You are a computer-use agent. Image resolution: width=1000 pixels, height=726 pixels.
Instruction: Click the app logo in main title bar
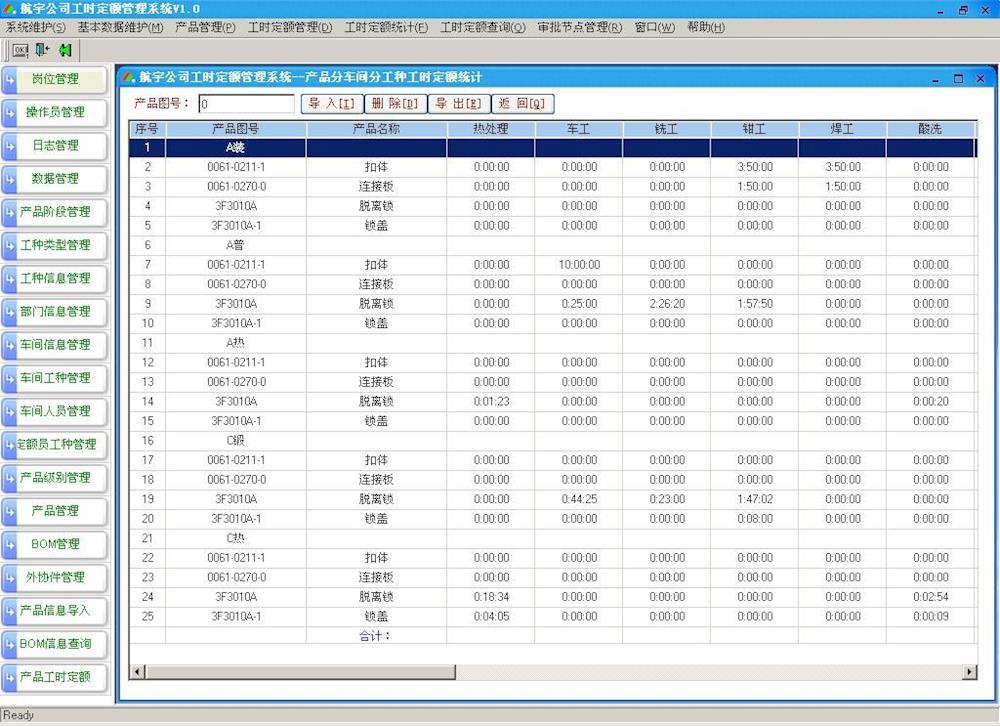tap(9, 8)
